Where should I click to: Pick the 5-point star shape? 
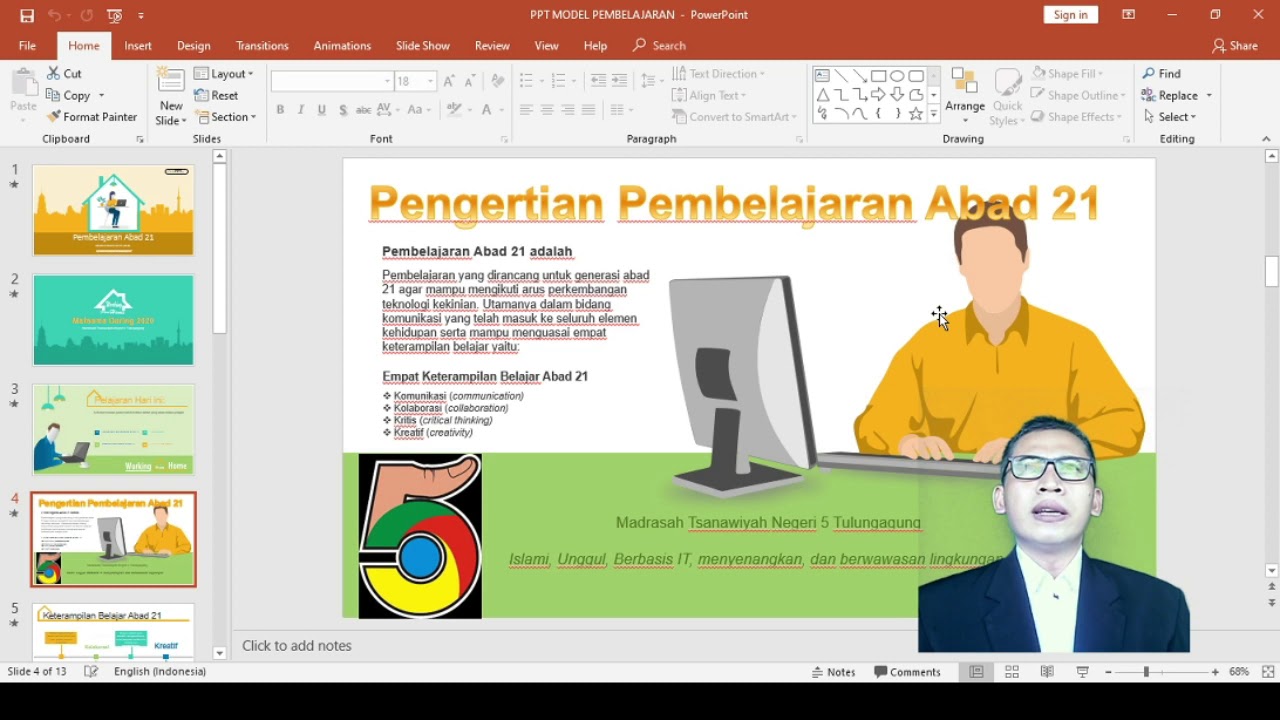tap(915, 114)
